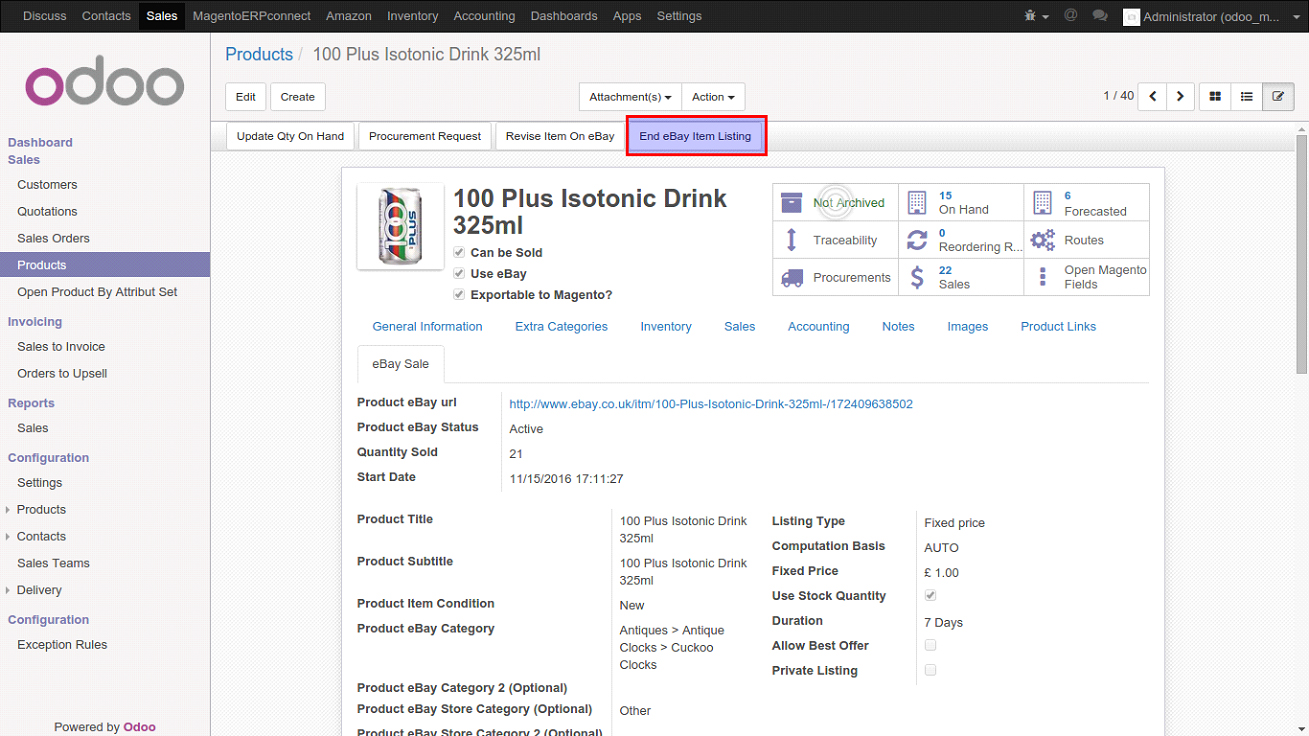Click the Traceability arrows icon
The height and width of the screenshot is (736, 1309).
(791, 240)
